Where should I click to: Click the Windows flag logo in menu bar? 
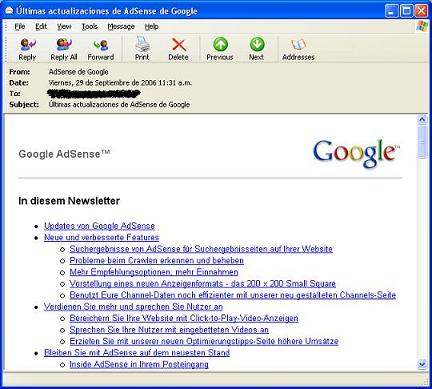click(x=422, y=26)
